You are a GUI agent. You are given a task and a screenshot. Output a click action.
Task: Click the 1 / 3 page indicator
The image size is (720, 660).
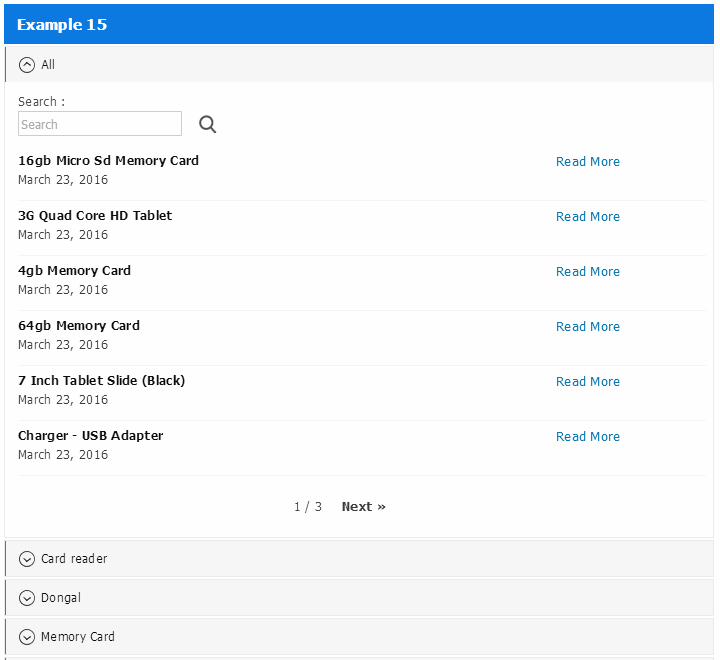click(308, 507)
